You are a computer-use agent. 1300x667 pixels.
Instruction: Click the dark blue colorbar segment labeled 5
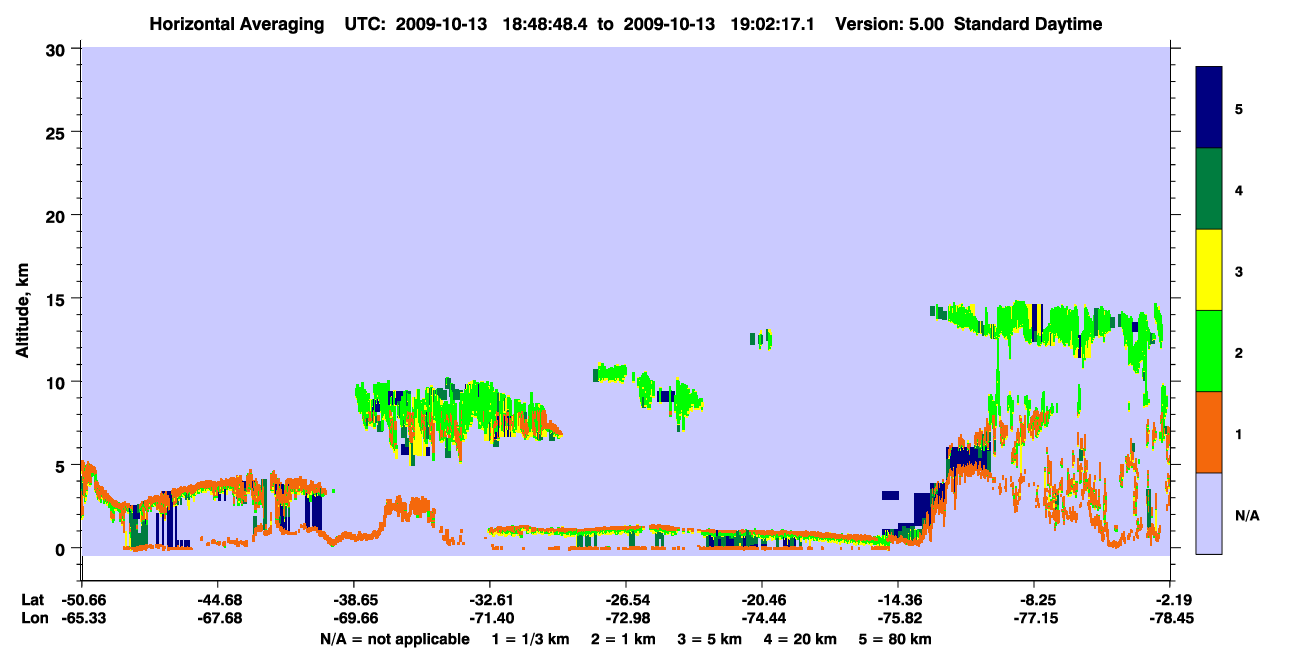click(x=1209, y=108)
